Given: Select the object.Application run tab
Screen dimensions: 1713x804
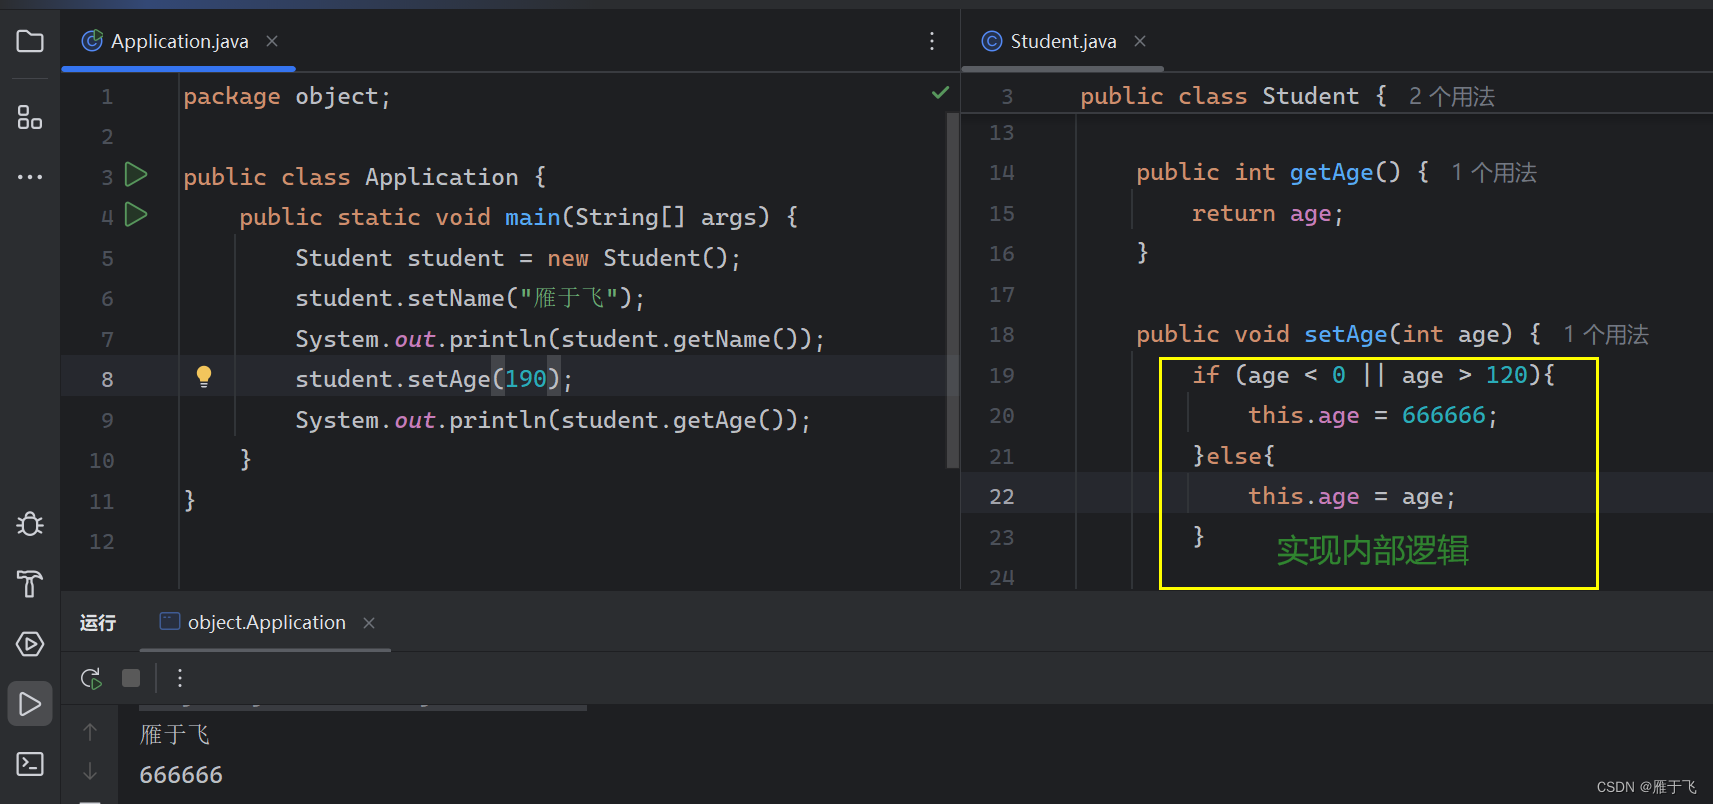Looking at the screenshot, I should click(267, 622).
